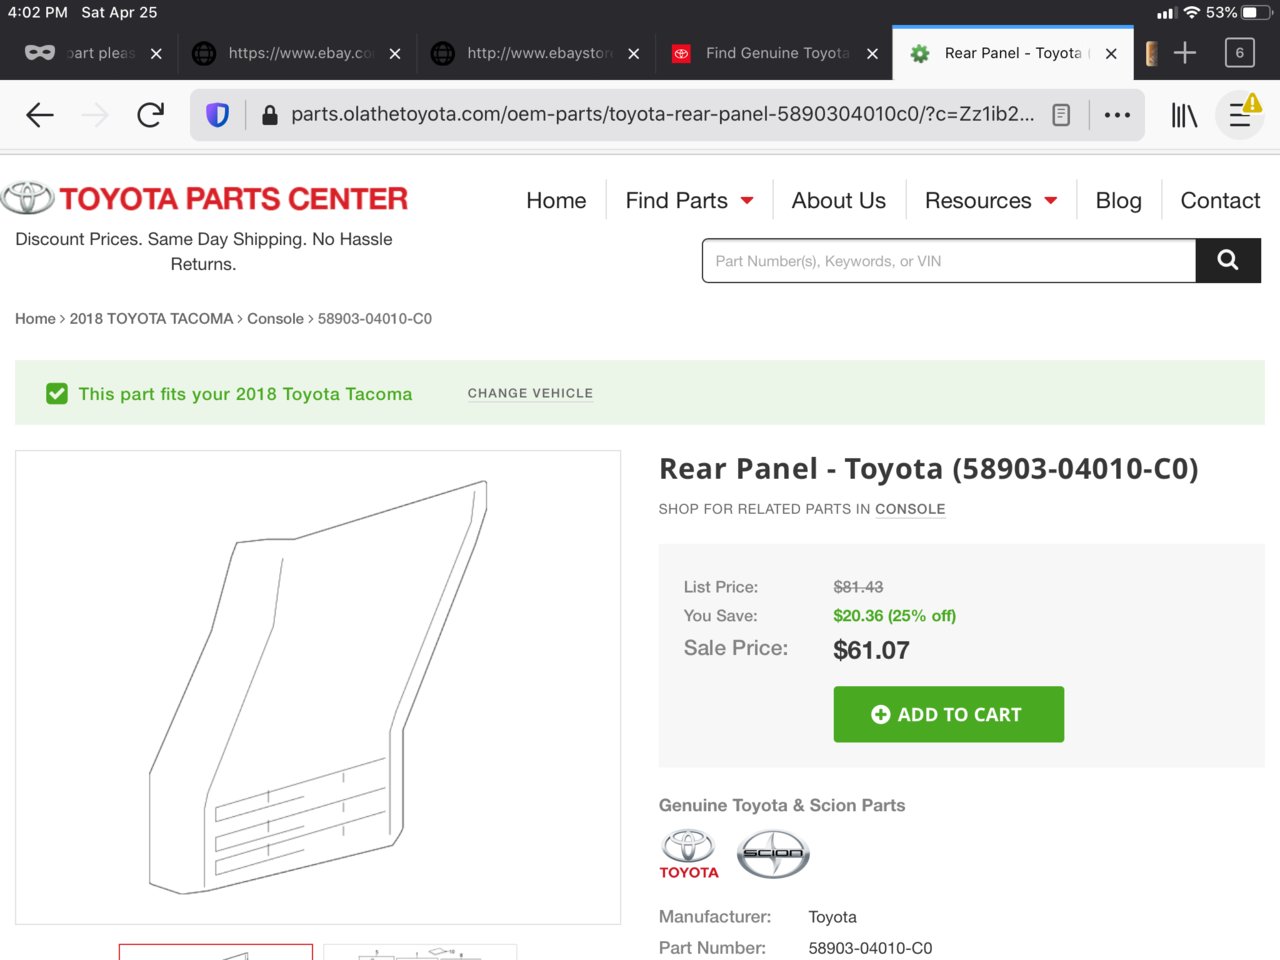This screenshot has width=1280, height=960.
Task: Click the Rear Panel - Toyota heading
Action: pyautogui.click(x=928, y=468)
